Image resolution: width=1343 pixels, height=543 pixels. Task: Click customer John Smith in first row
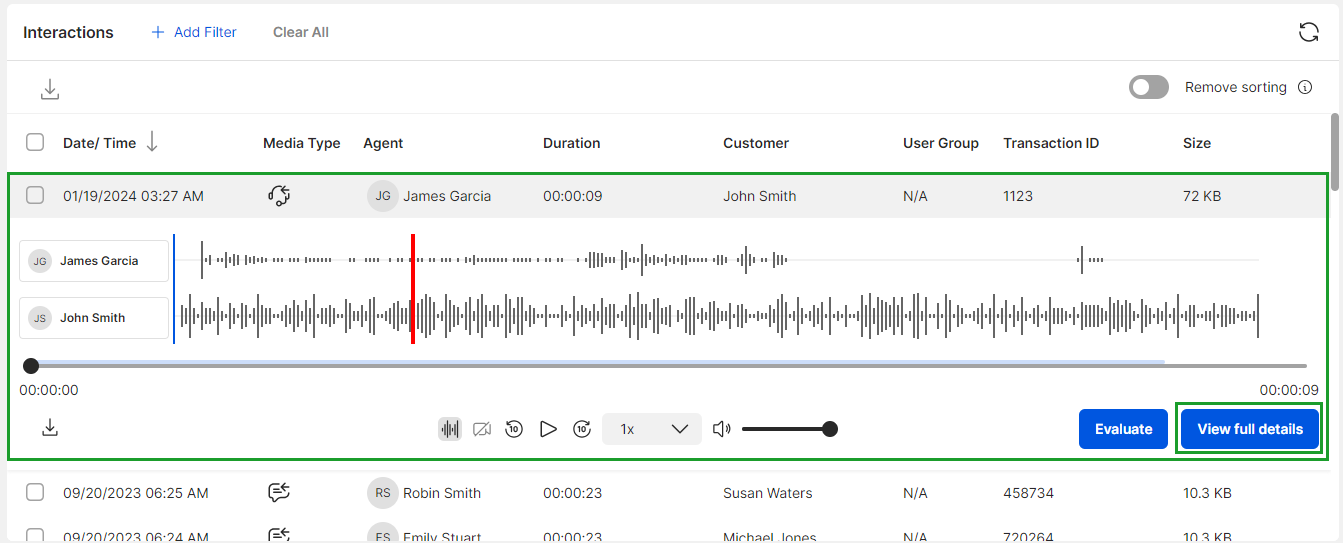pyautogui.click(x=760, y=196)
